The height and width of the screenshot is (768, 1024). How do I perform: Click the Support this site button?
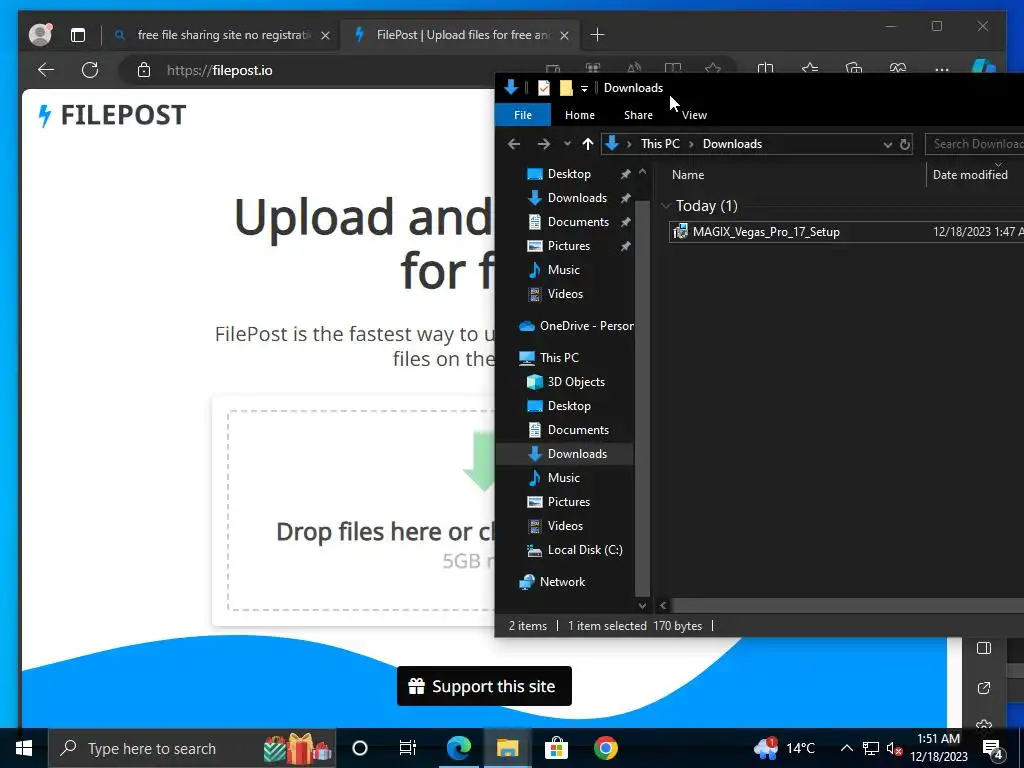484,686
